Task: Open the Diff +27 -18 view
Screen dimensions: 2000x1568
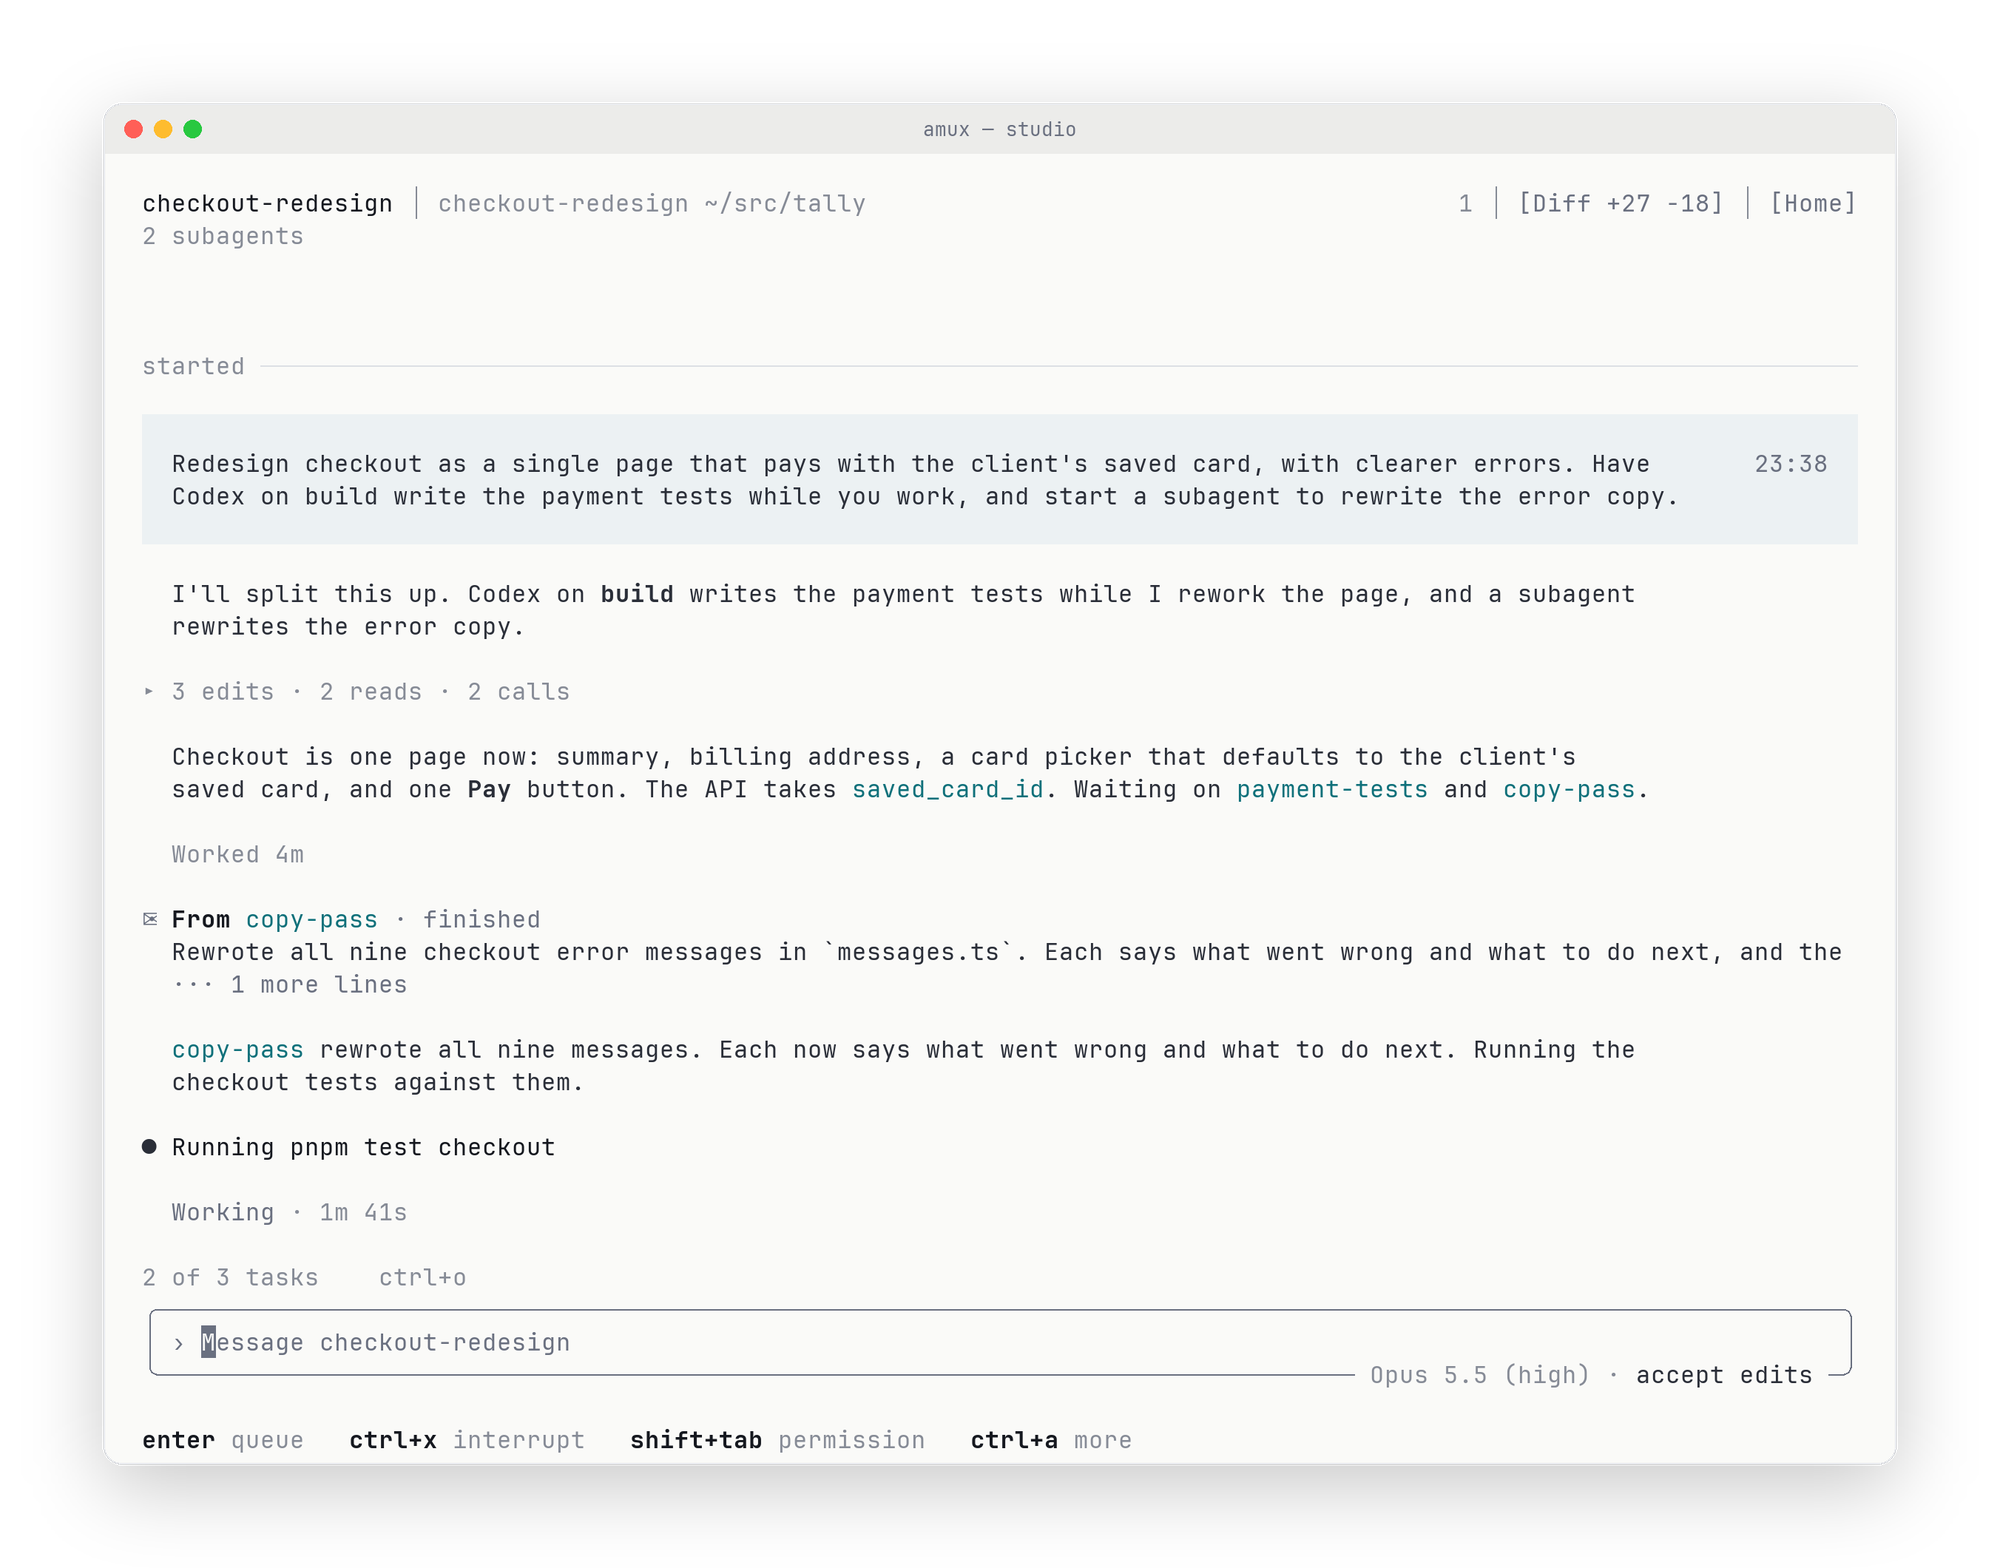Action: pos(1621,203)
